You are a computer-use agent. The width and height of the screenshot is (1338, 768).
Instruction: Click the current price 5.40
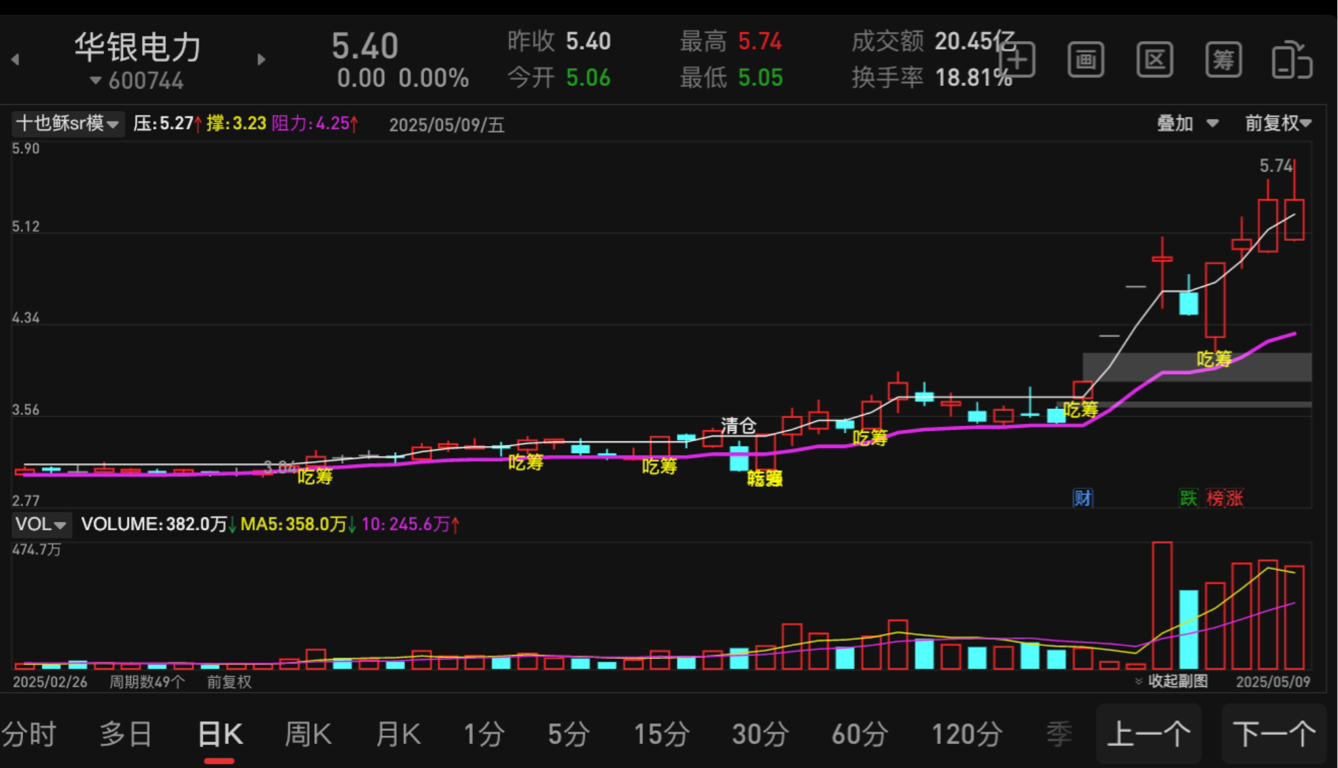365,46
